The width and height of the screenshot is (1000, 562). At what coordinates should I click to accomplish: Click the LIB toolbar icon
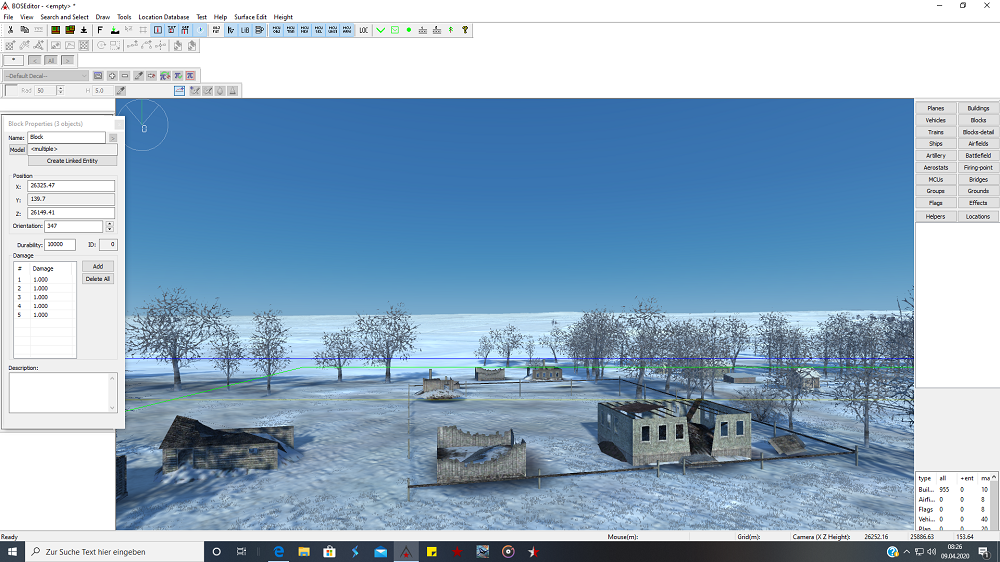point(245,30)
